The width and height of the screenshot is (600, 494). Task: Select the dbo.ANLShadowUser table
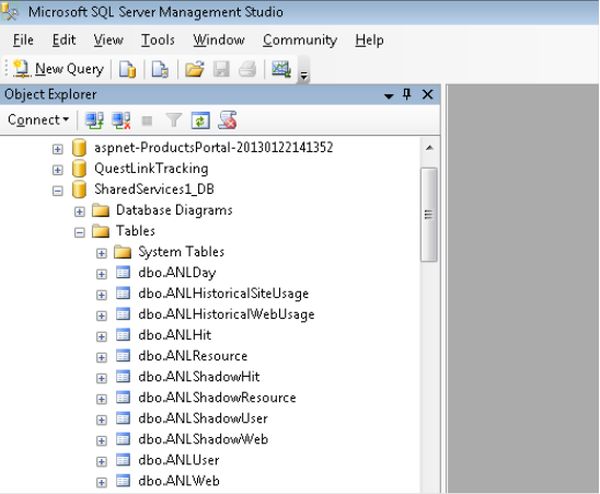(203, 419)
